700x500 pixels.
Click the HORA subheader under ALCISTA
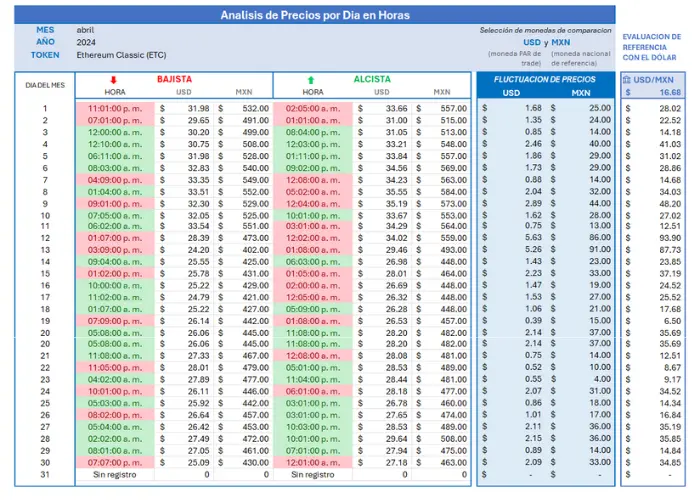pos(312,92)
